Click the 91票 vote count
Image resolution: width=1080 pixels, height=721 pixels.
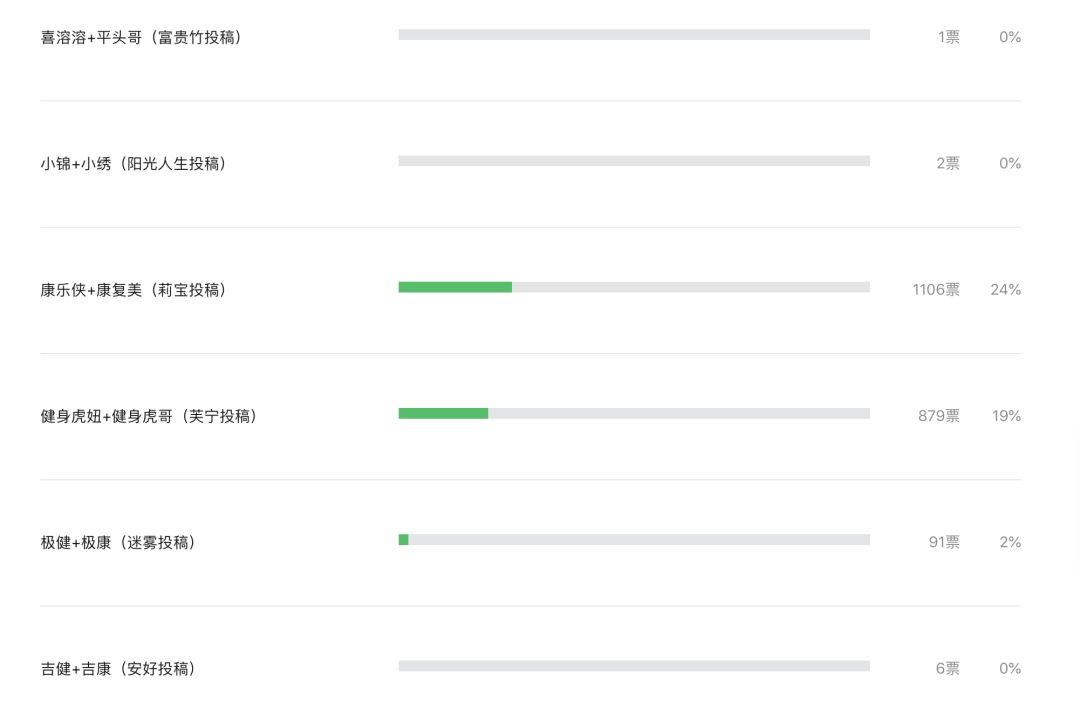(944, 543)
